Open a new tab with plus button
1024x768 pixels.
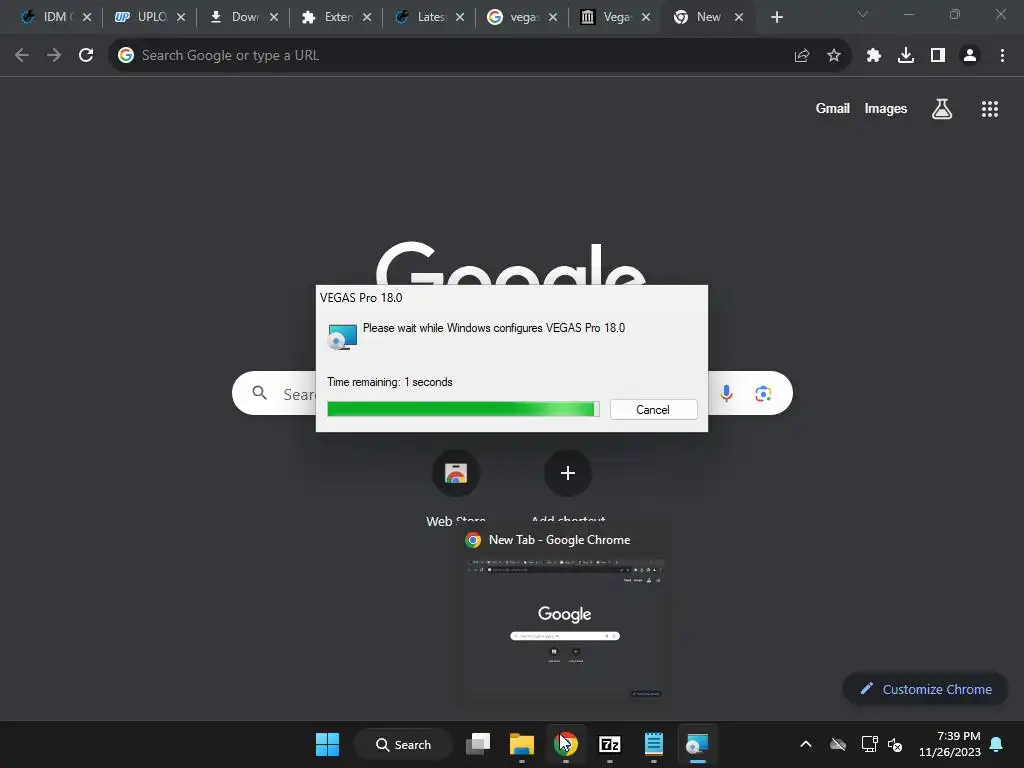[x=776, y=17]
